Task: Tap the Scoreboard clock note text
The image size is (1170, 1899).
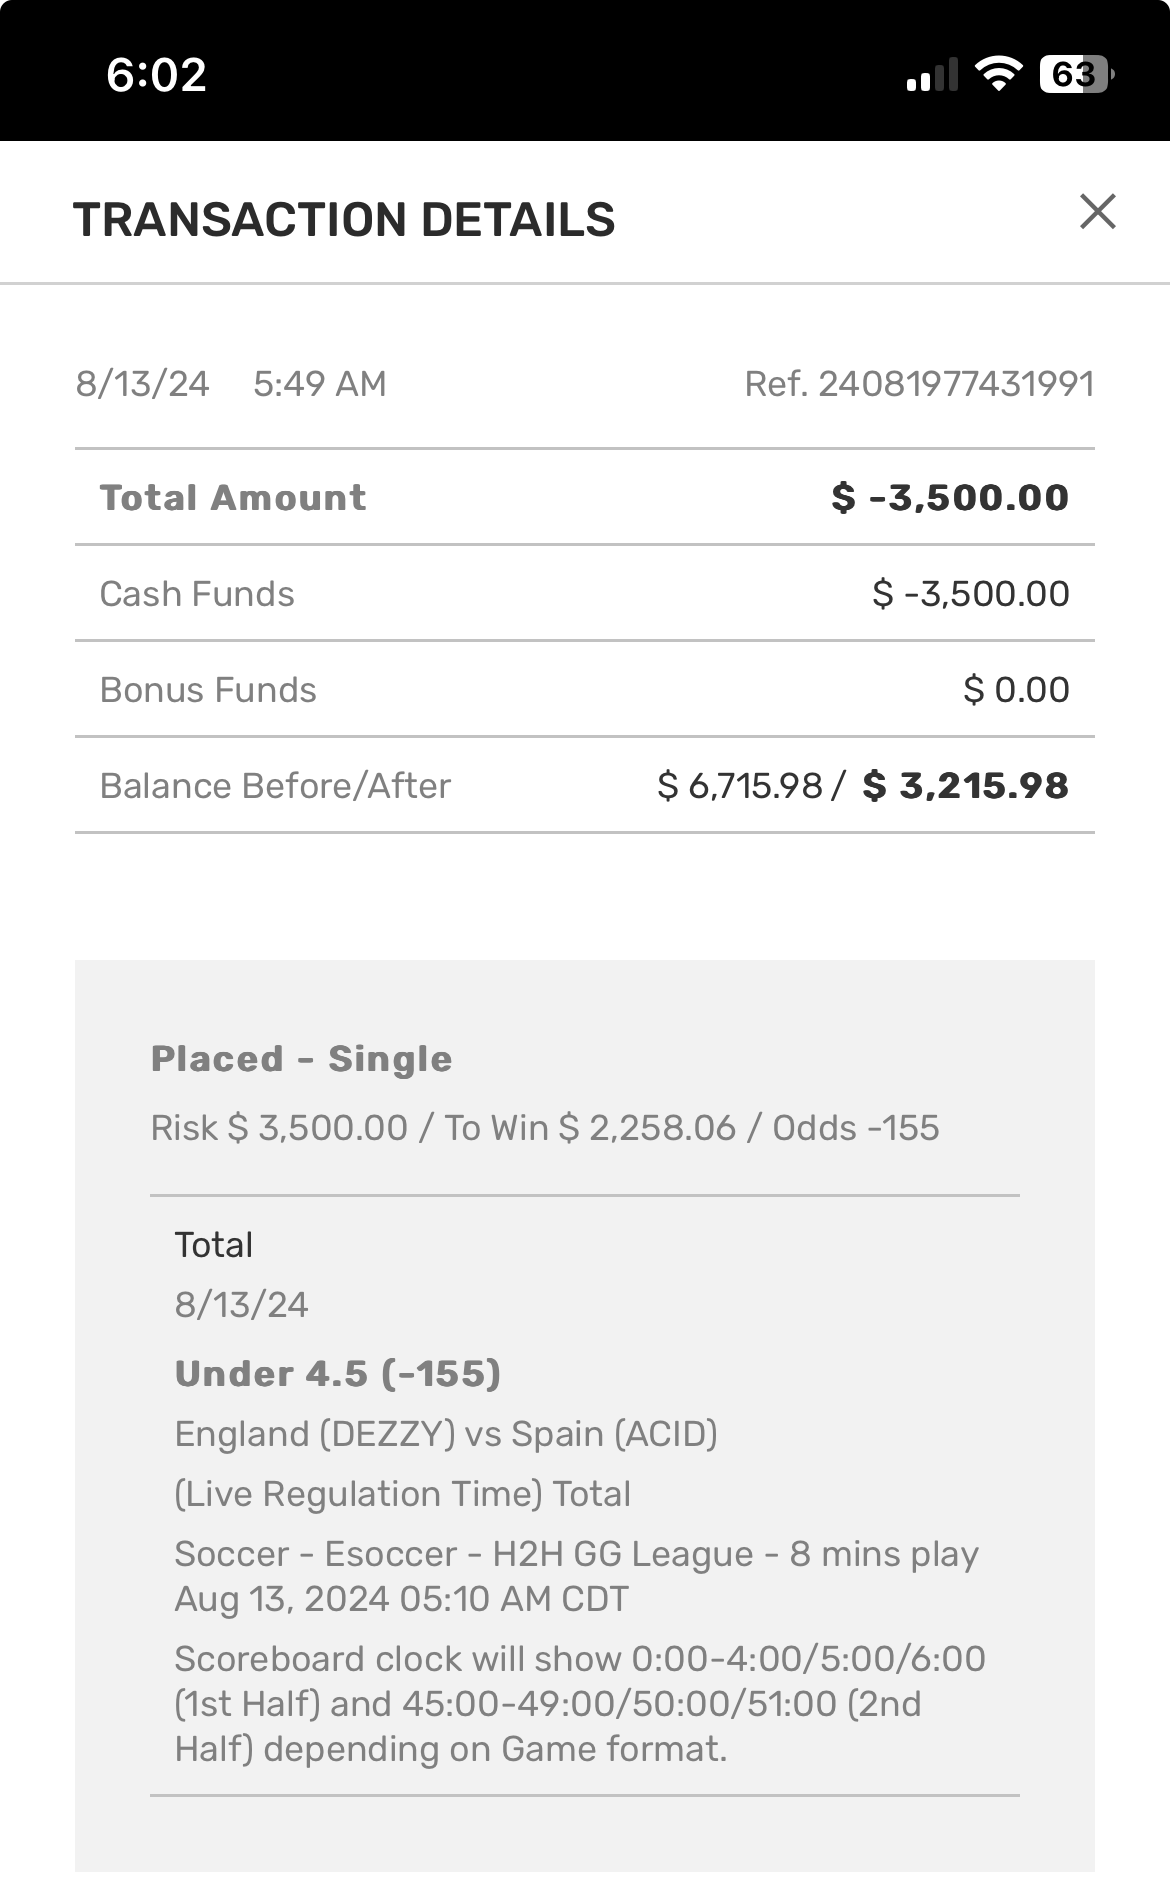Action: point(579,1704)
